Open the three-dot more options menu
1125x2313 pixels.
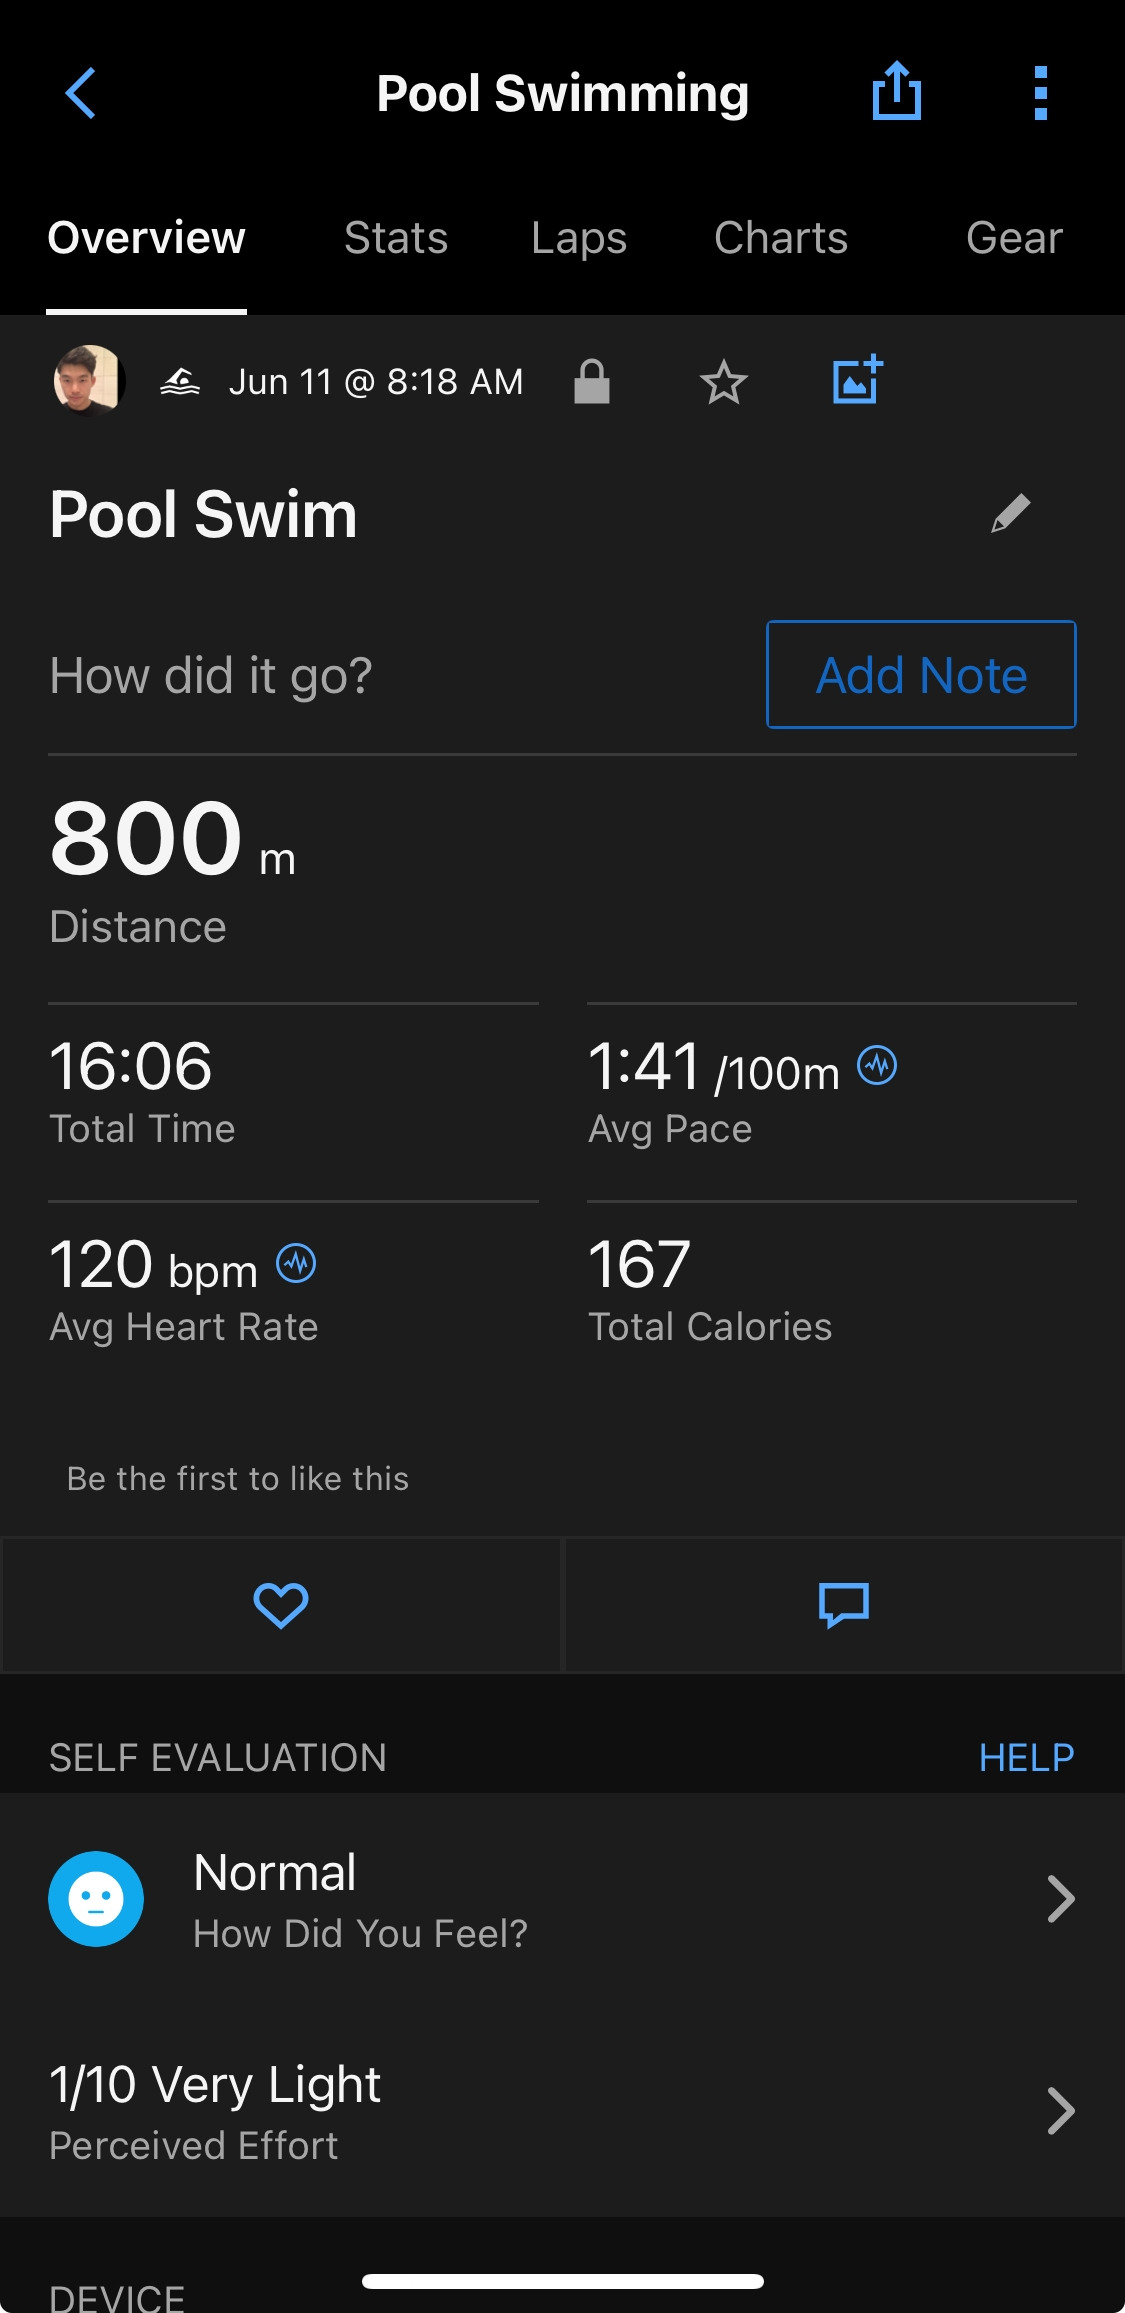pyautogui.click(x=1040, y=94)
